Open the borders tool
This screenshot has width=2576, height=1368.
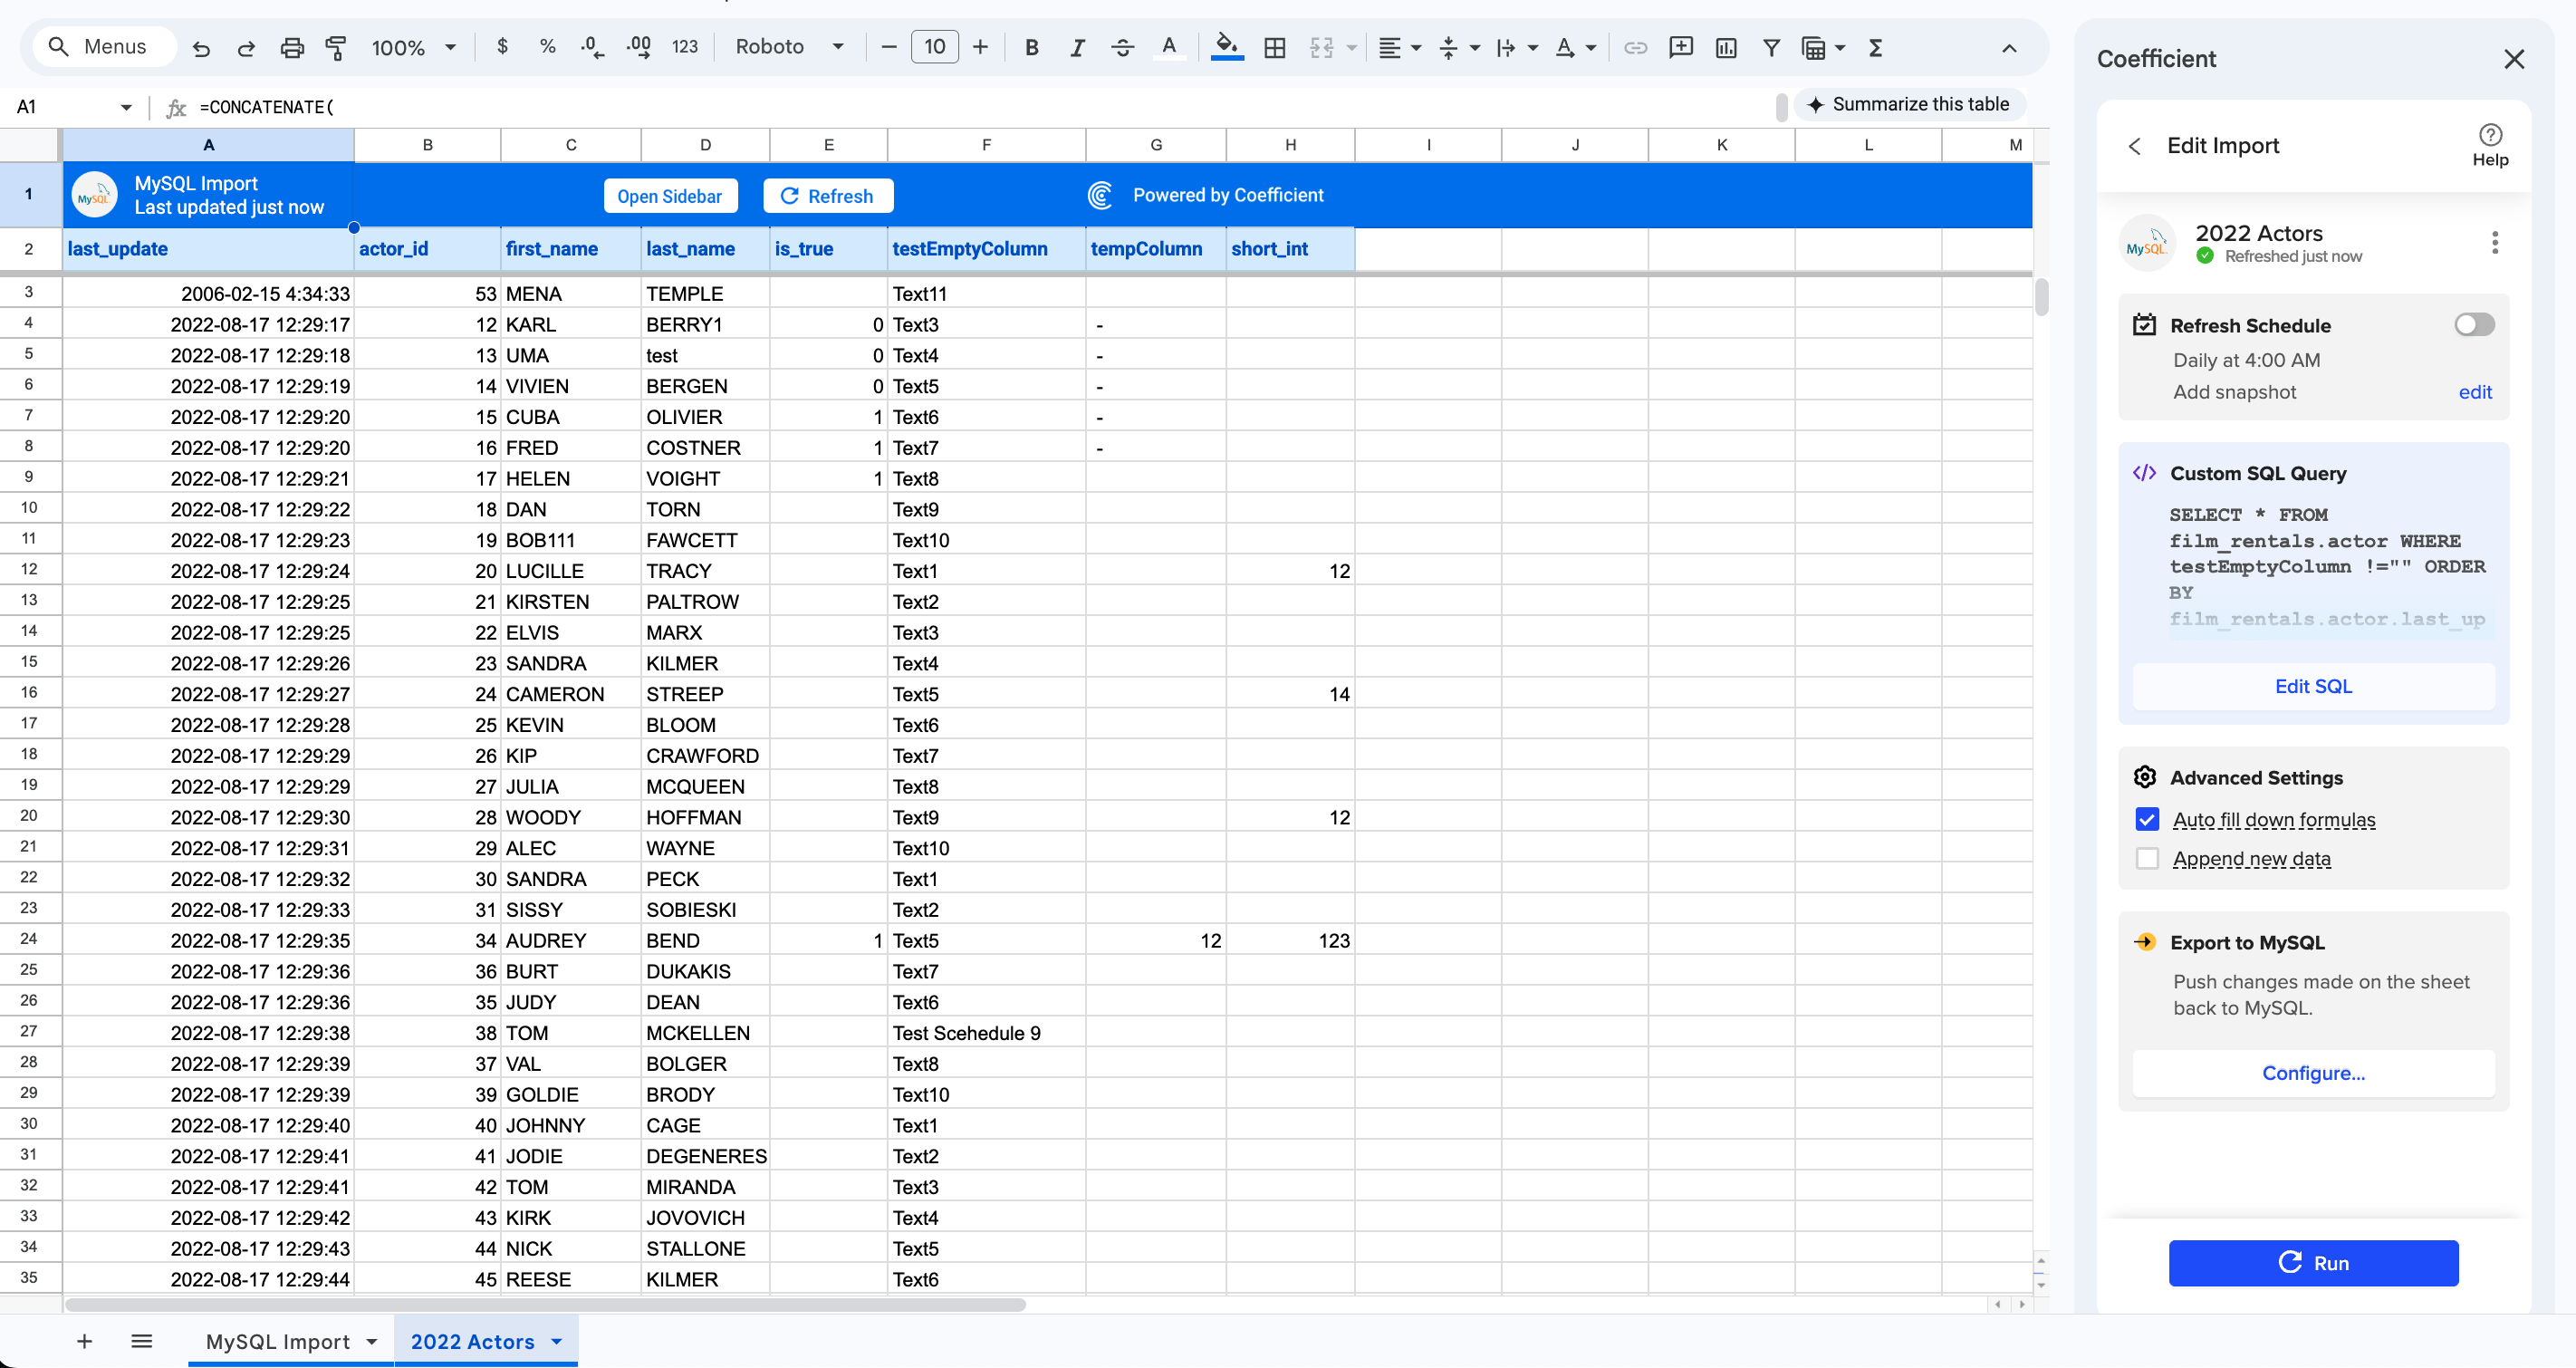[x=1274, y=47]
